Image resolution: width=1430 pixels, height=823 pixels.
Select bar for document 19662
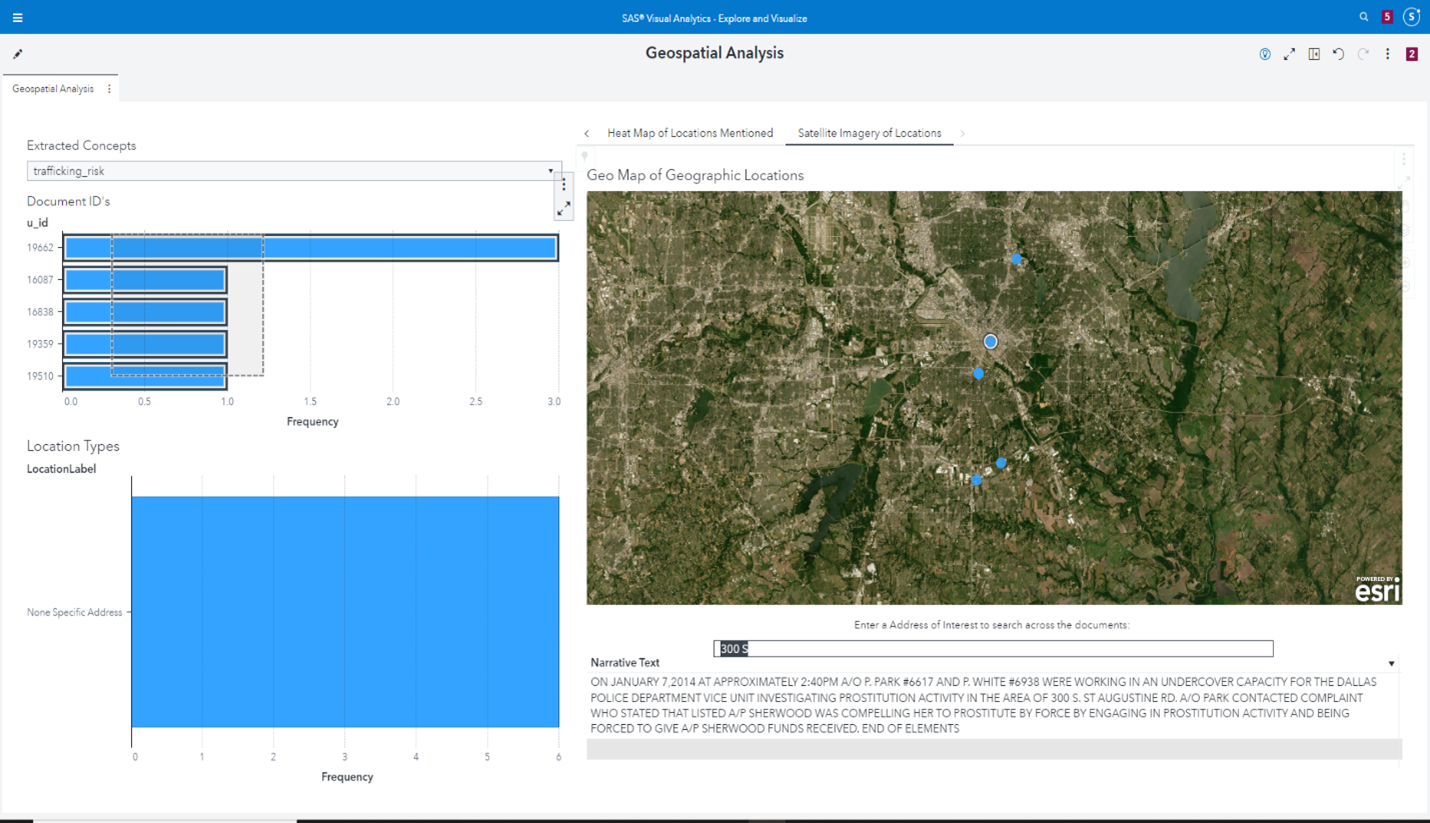[x=310, y=248]
